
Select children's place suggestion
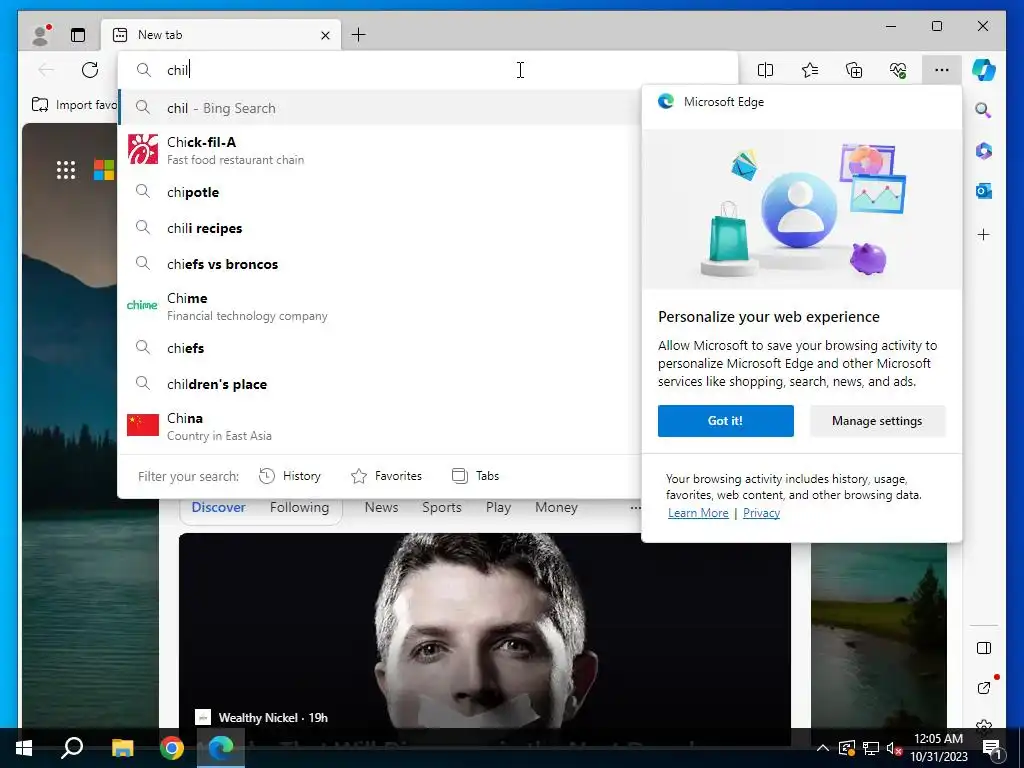pyautogui.click(x=379, y=384)
